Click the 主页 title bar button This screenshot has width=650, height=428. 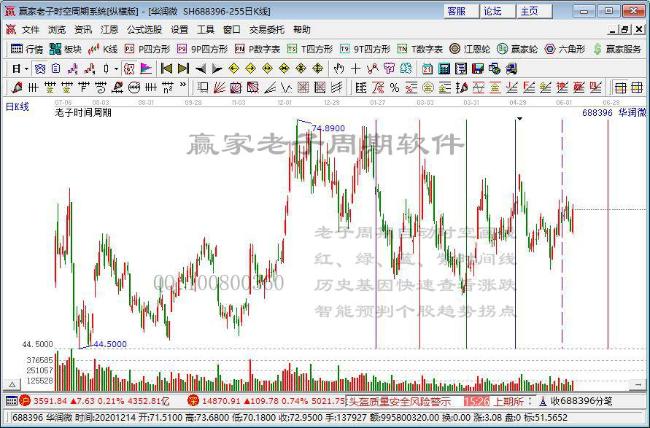pos(534,11)
